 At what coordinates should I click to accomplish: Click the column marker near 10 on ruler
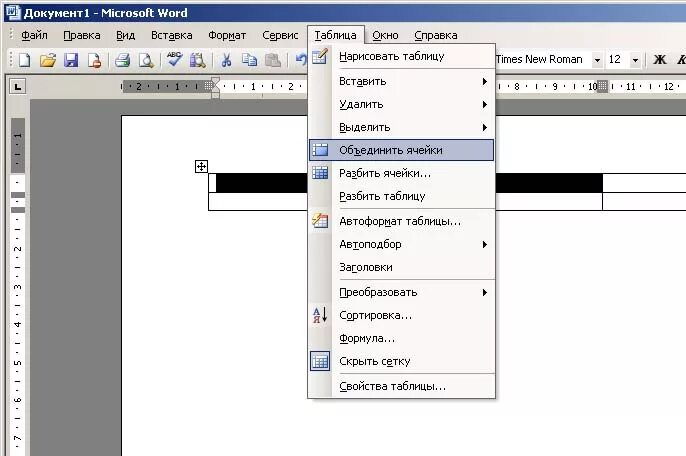tap(602, 86)
